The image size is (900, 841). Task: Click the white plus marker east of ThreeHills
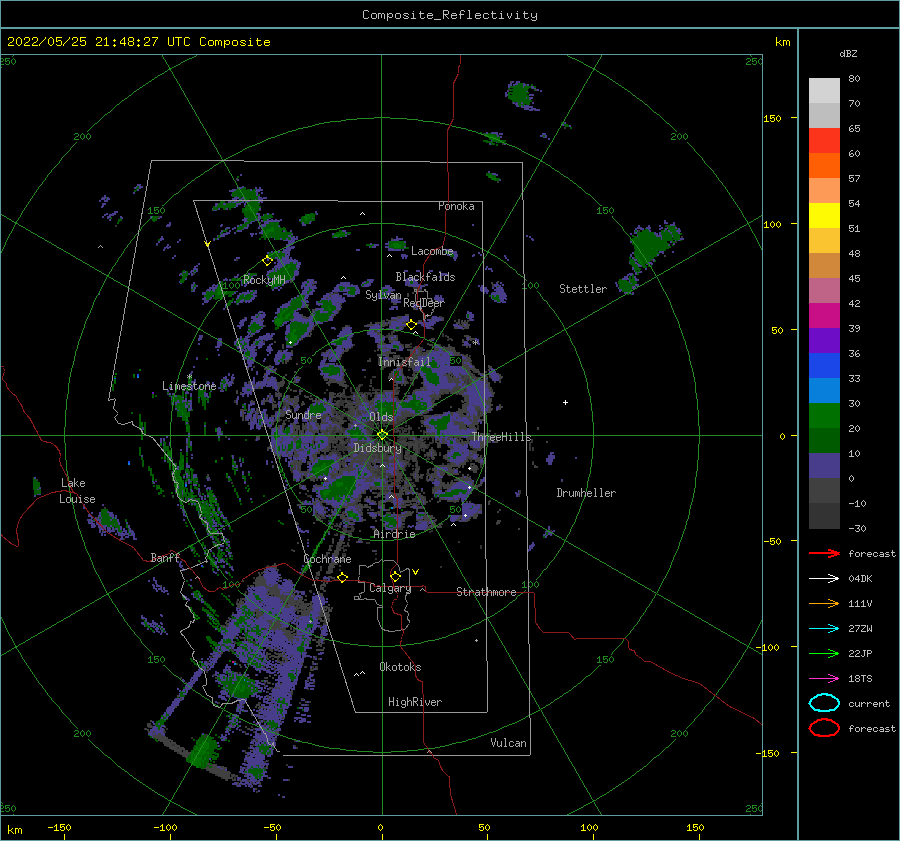tap(565, 402)
